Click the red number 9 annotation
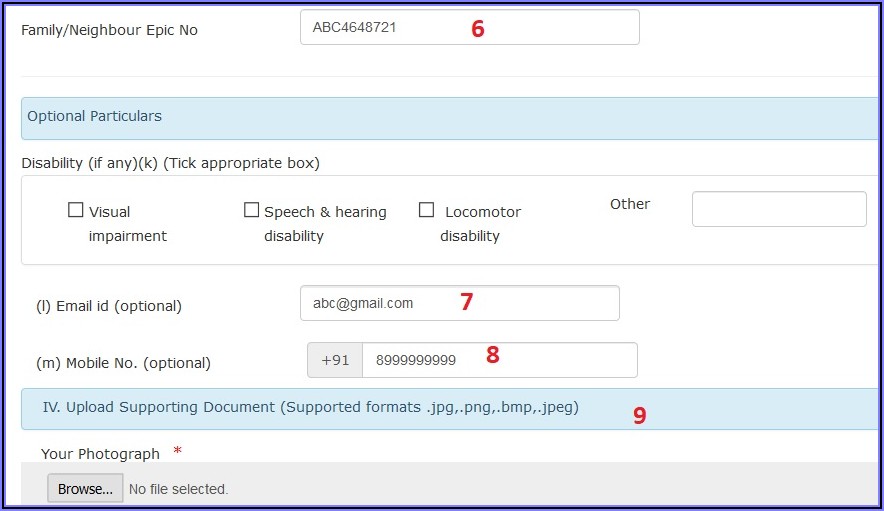The height and width of the screenshot is (511, 884). [x=639, y=416]
